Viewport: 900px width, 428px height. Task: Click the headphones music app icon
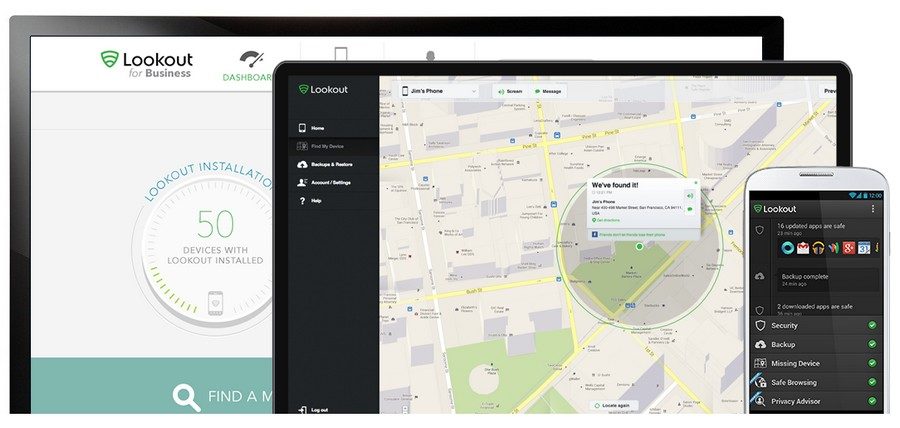coord(818,247)
